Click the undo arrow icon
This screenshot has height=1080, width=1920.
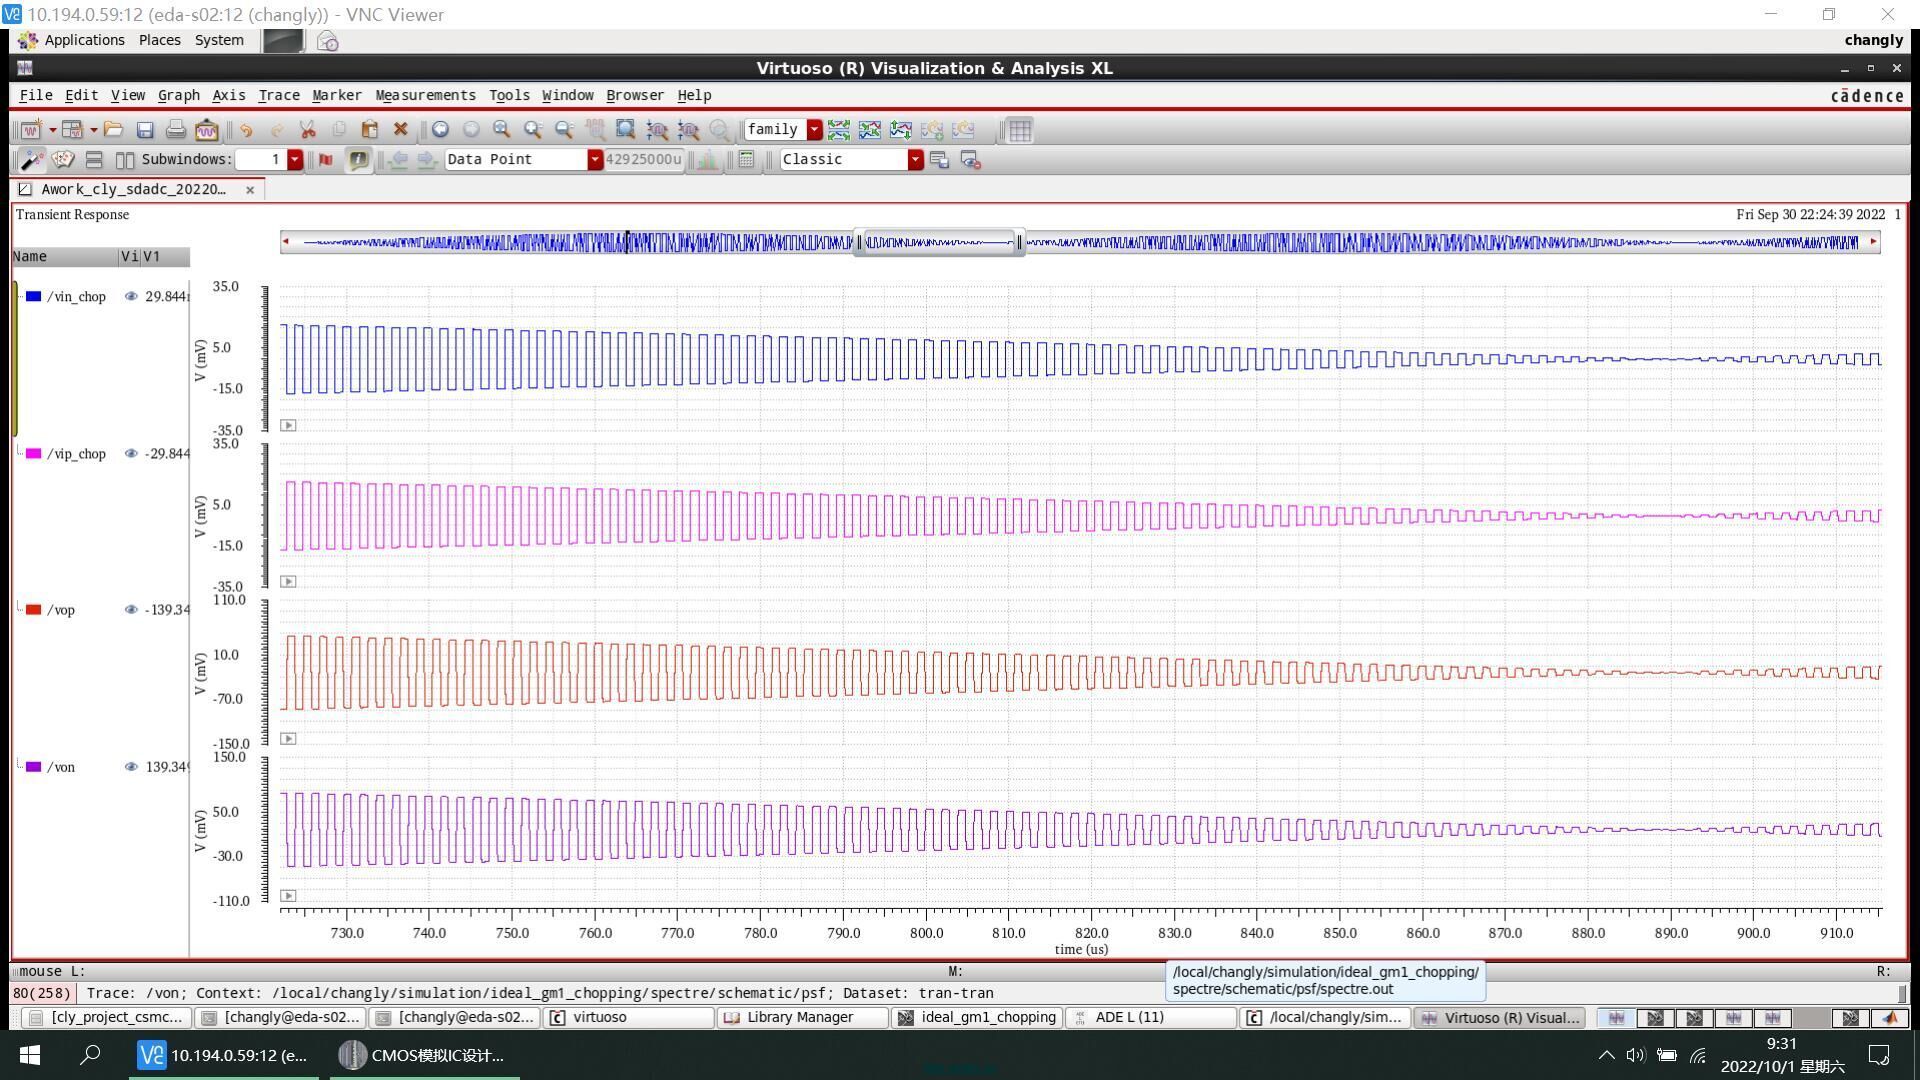(x=246, y=130)
